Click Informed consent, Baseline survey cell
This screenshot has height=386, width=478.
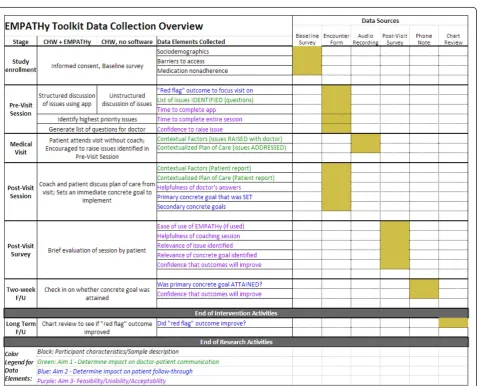coord(97,66)
